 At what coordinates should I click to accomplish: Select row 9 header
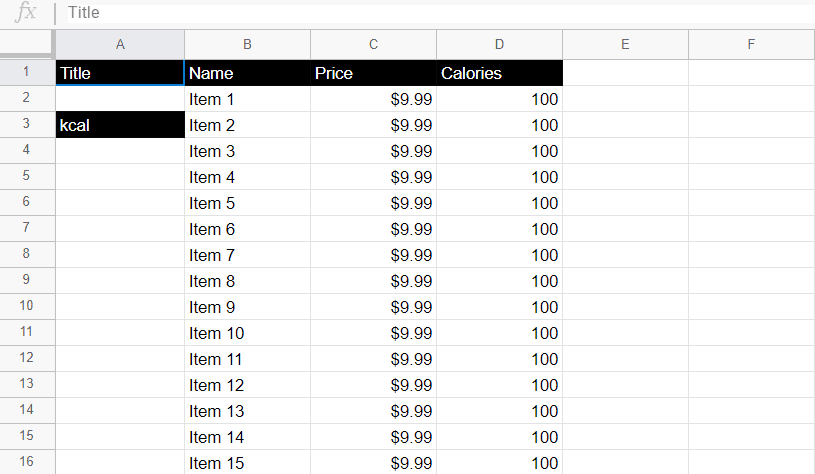27,280
